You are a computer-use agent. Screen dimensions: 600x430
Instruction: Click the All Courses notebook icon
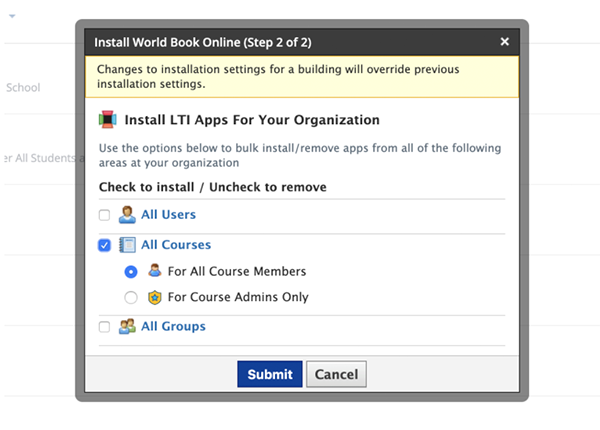tap(127, 245)
